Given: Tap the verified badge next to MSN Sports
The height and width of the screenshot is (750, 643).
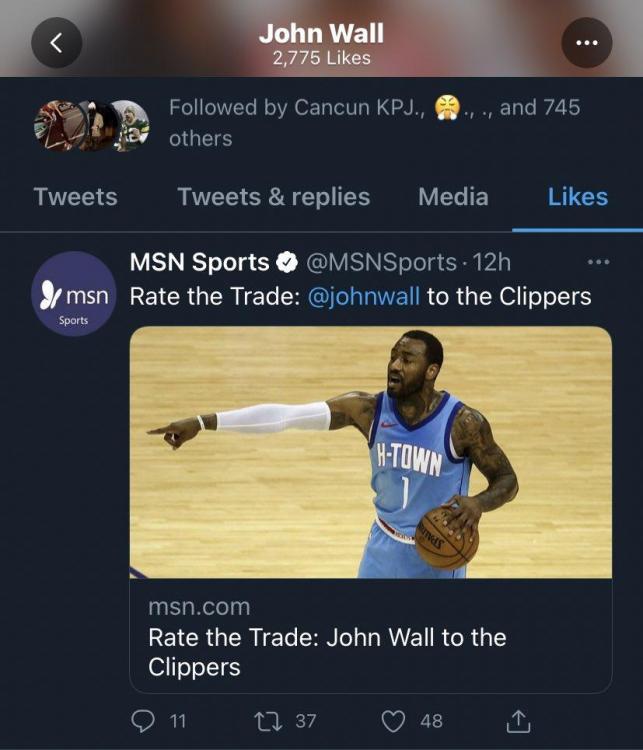Looking at the screenshot, I should (286, 263).
